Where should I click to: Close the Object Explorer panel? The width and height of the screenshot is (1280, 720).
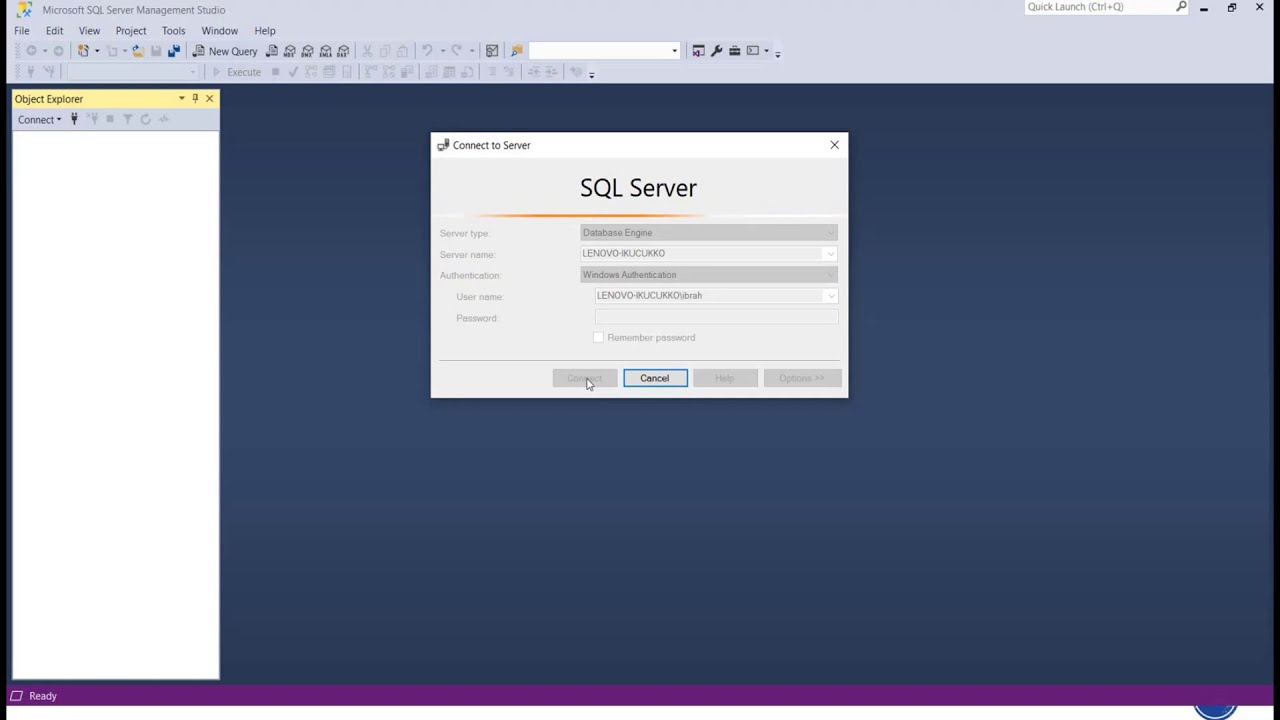tap(209, 98)
